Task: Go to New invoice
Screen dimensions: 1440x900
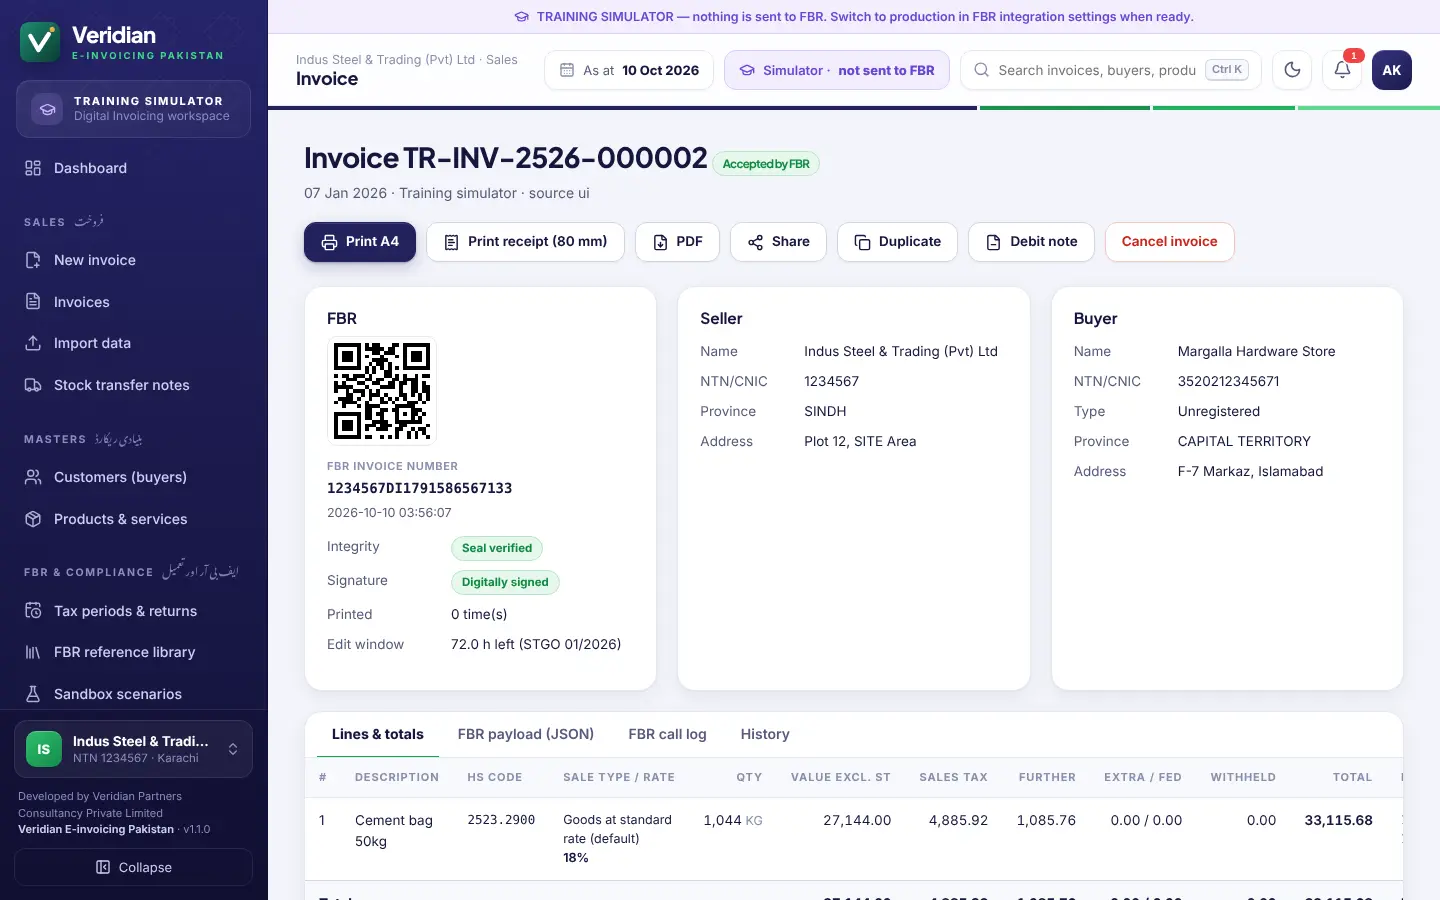Action: click(134, 260)
